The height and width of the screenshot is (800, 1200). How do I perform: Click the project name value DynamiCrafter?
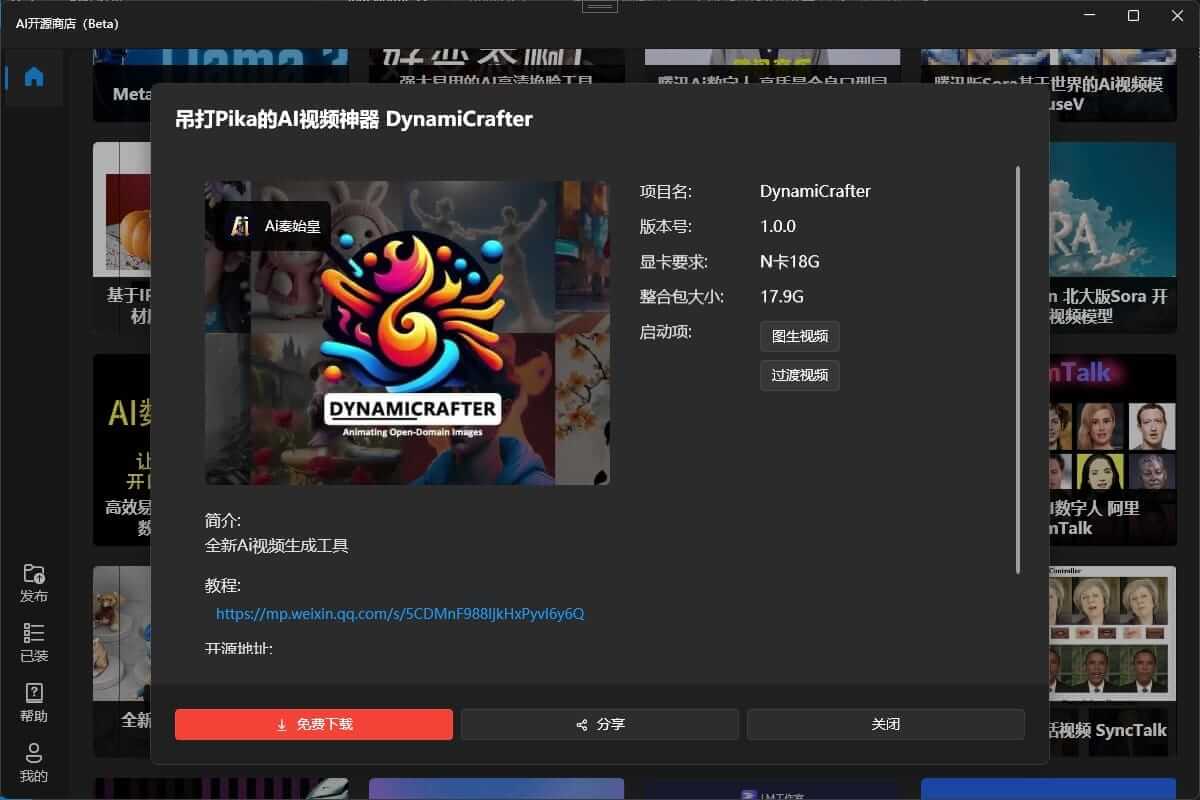[815, 191]
